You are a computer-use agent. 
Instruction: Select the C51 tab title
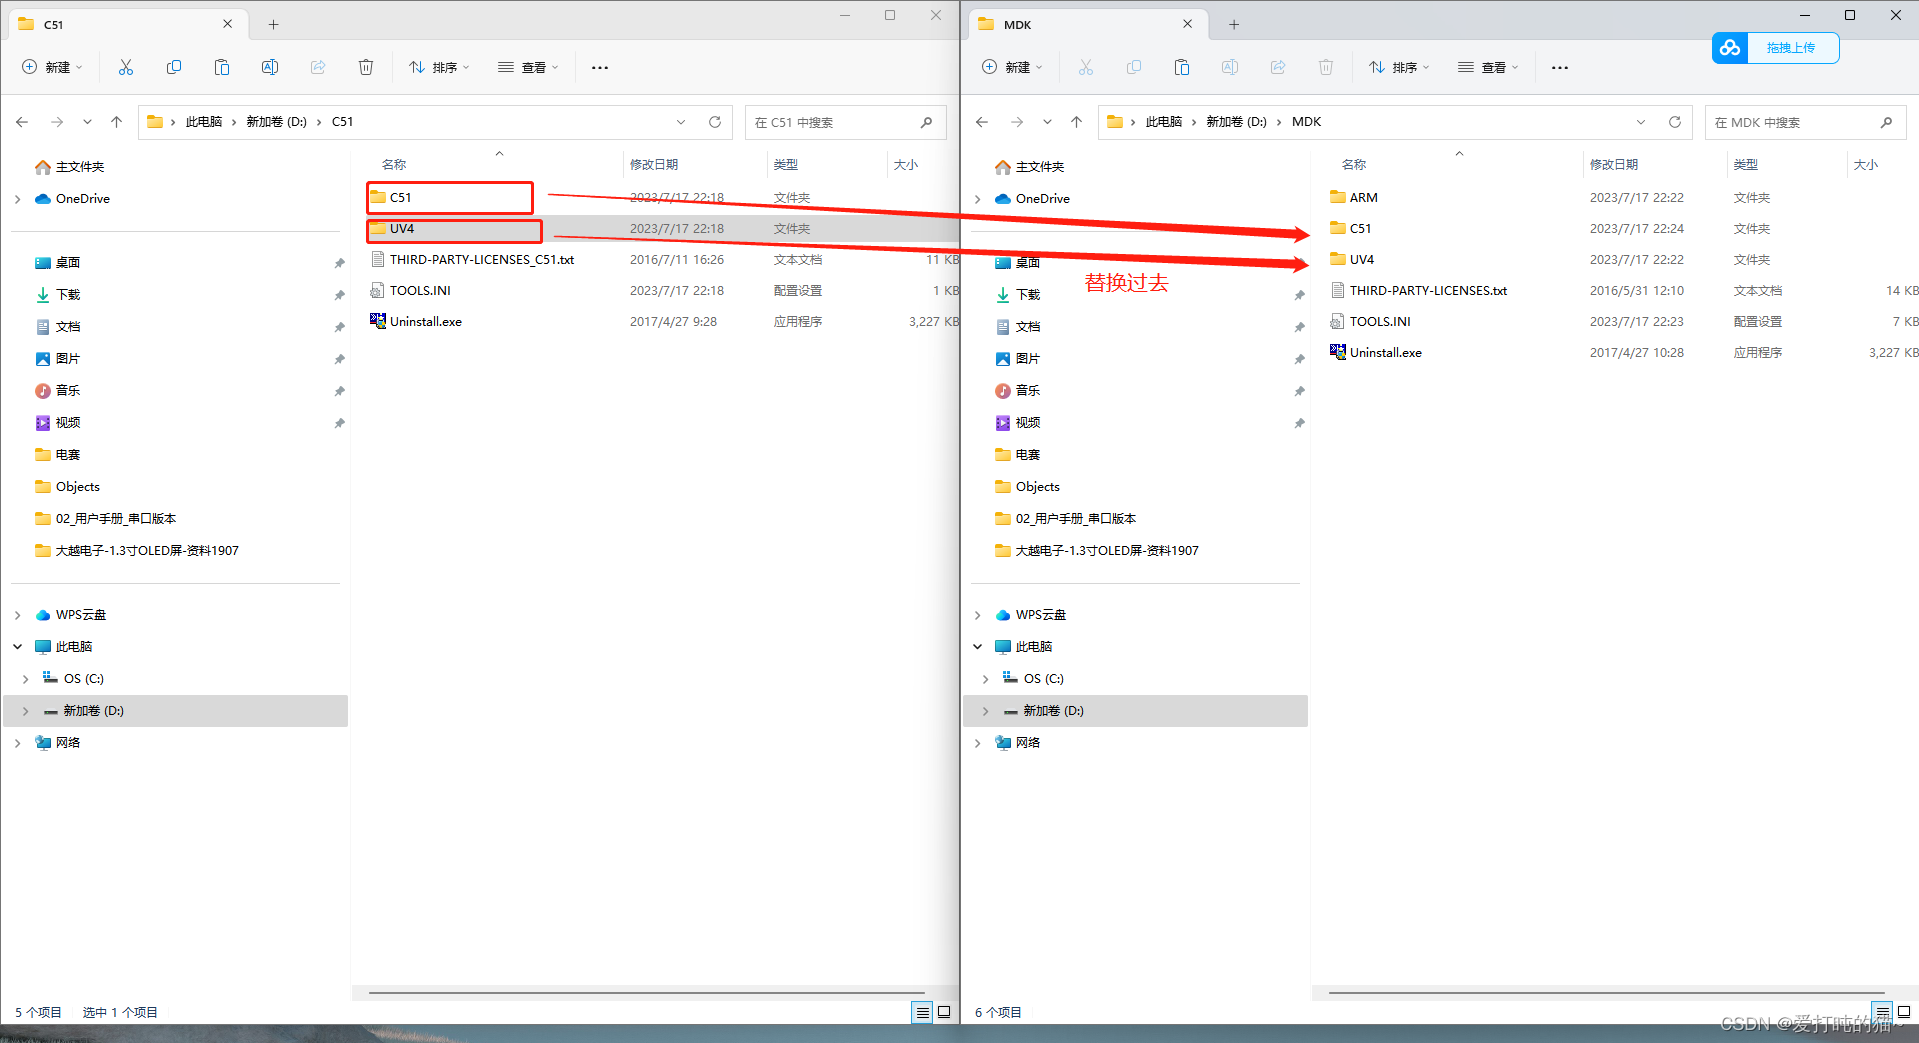[x=54, y=24]
